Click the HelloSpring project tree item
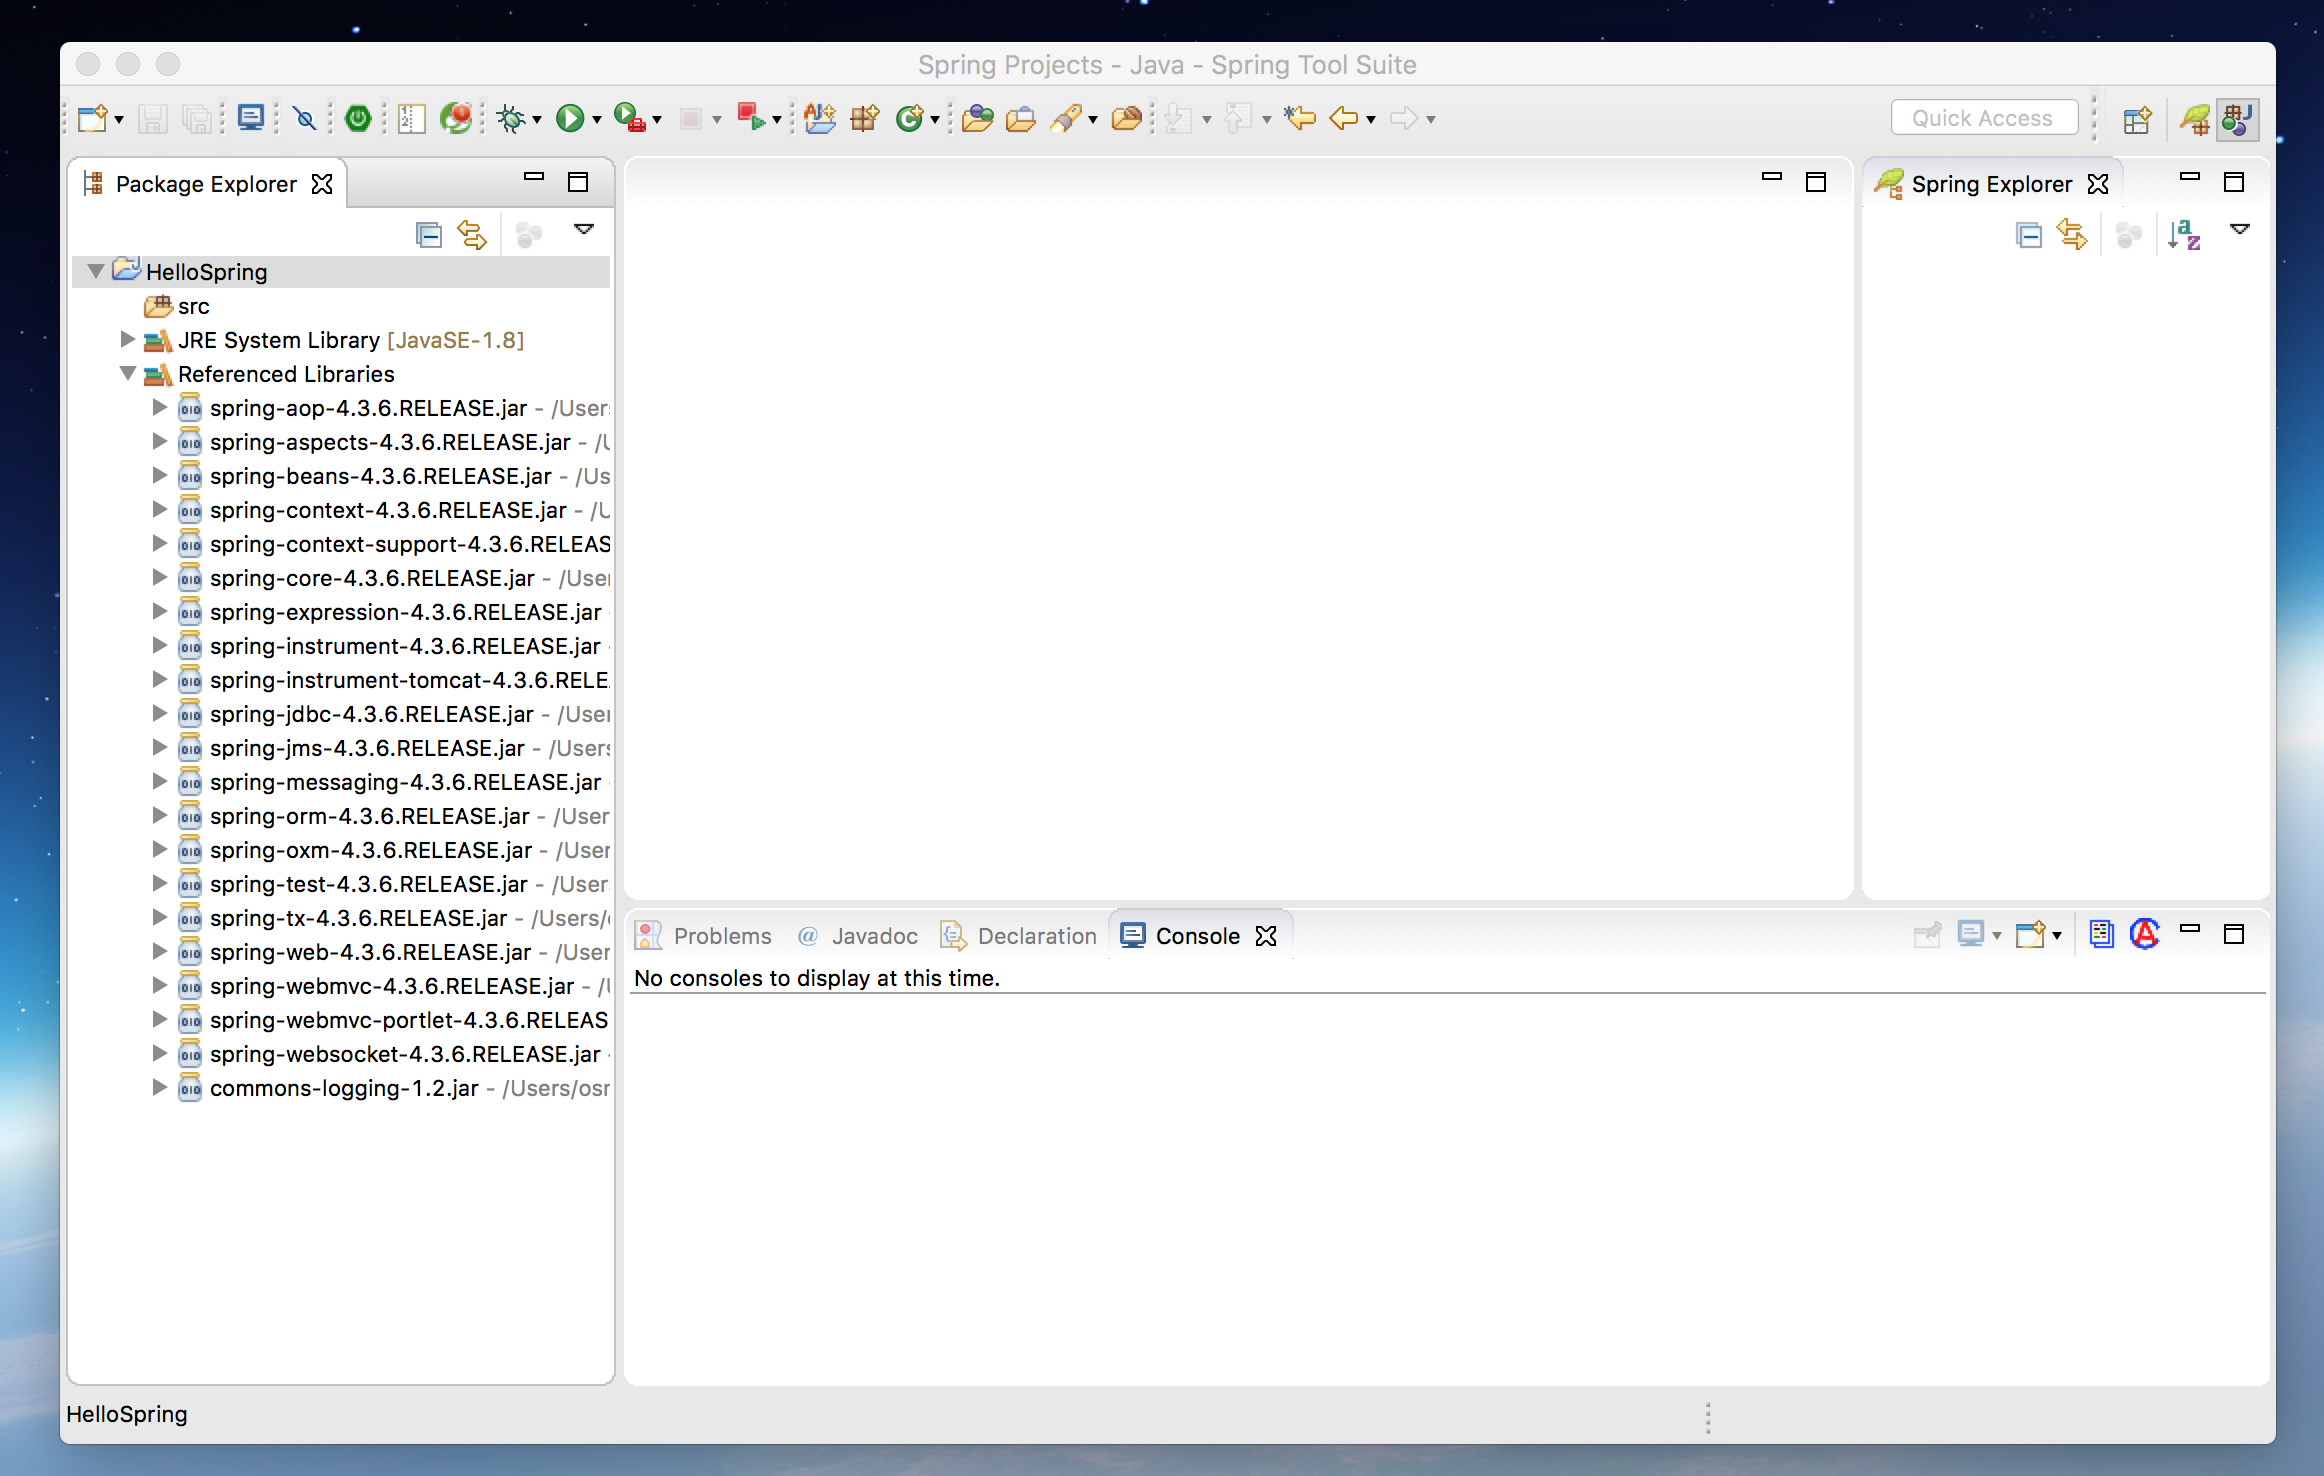 coord(203,271)
